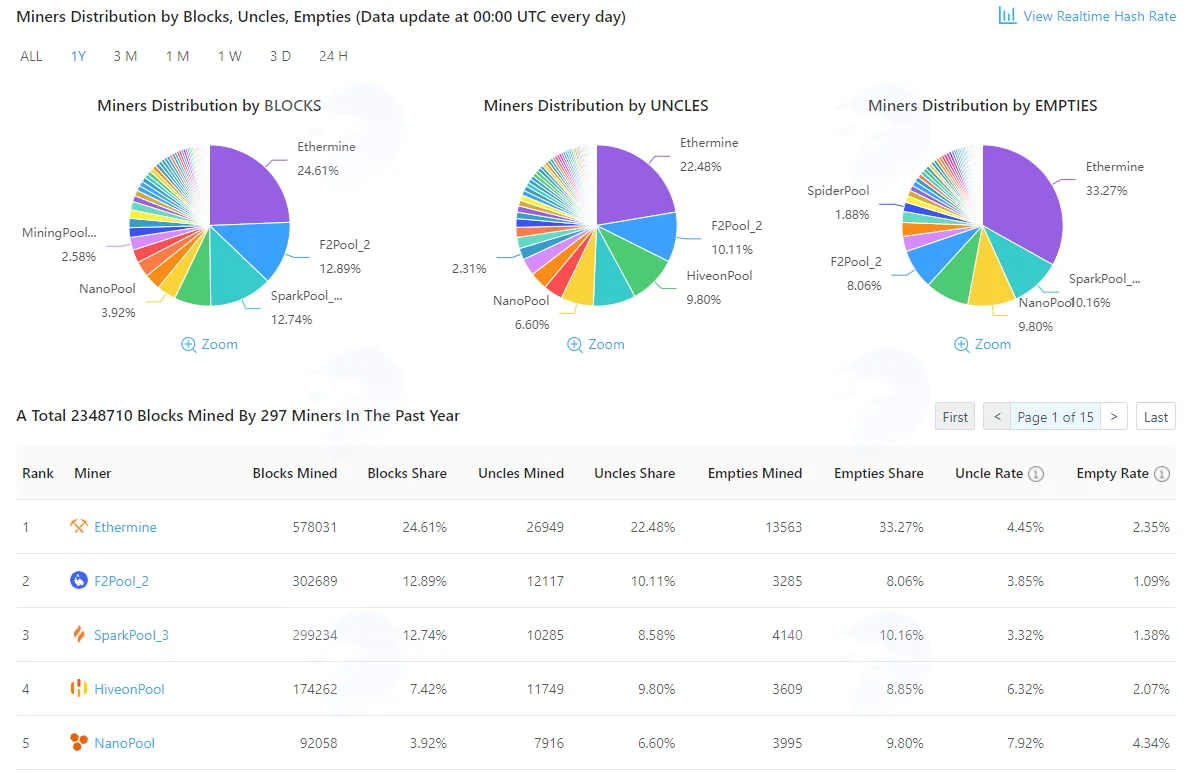Click the info icon next to Empty Rate
The width and height of the screenshot is (1191, 773).
click(x=1161, y=474)
